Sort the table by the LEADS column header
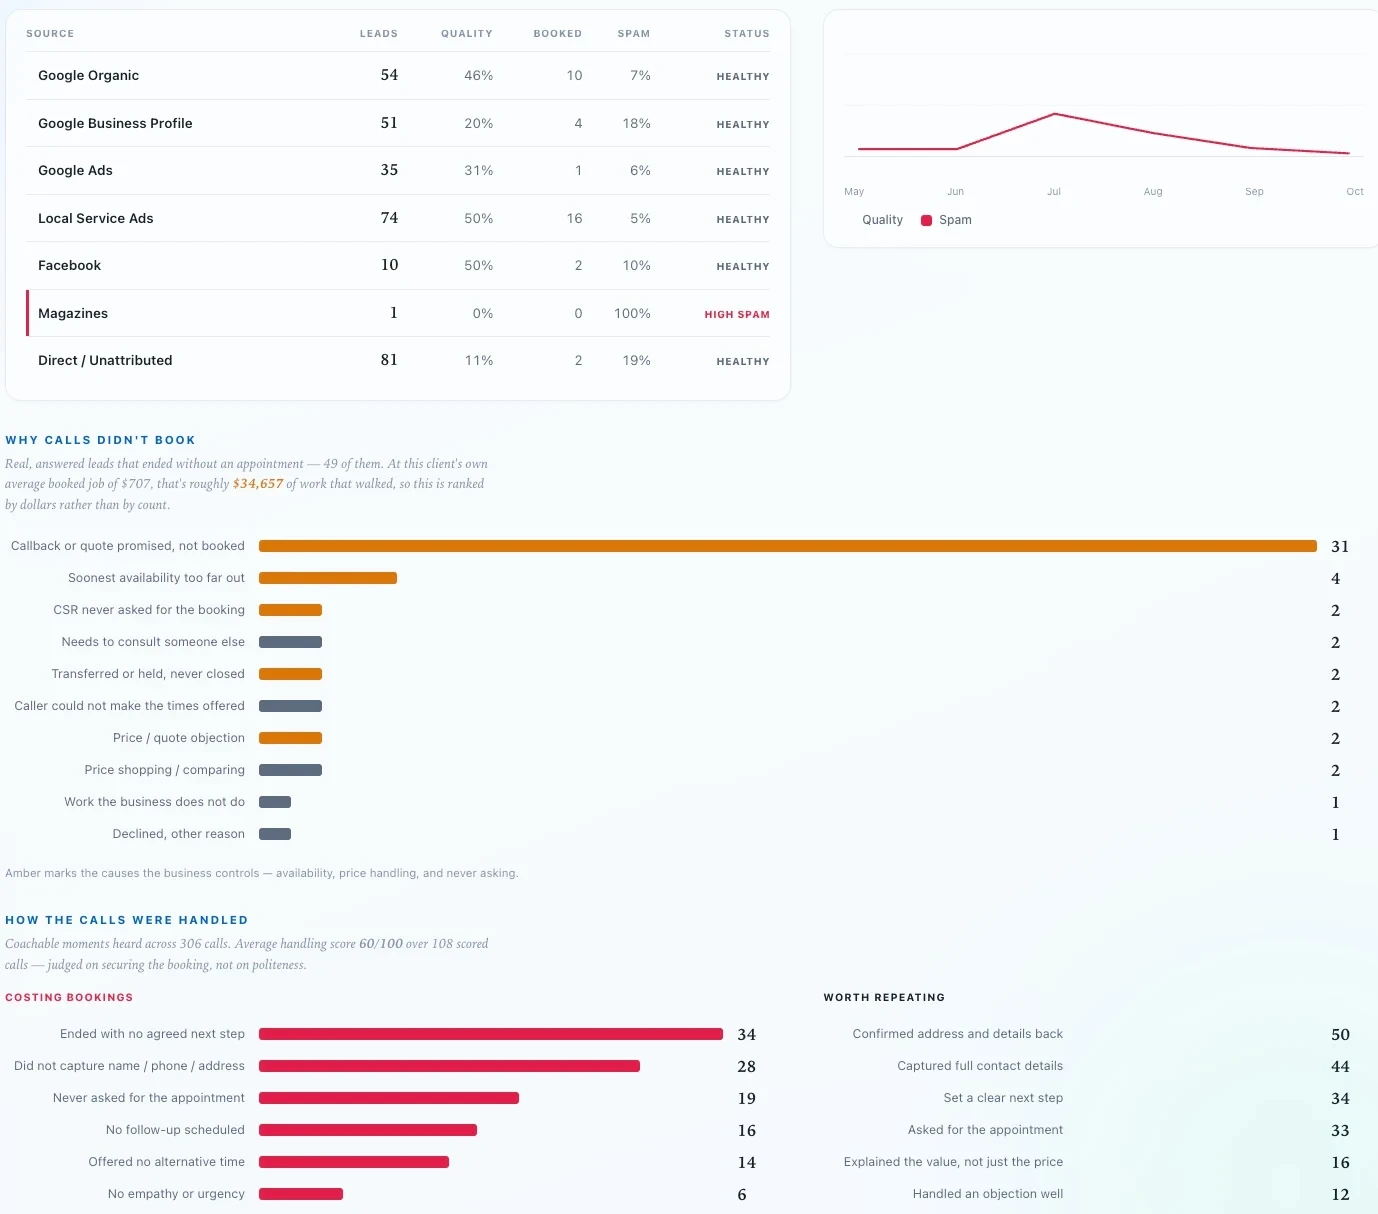 pos(379,34)
